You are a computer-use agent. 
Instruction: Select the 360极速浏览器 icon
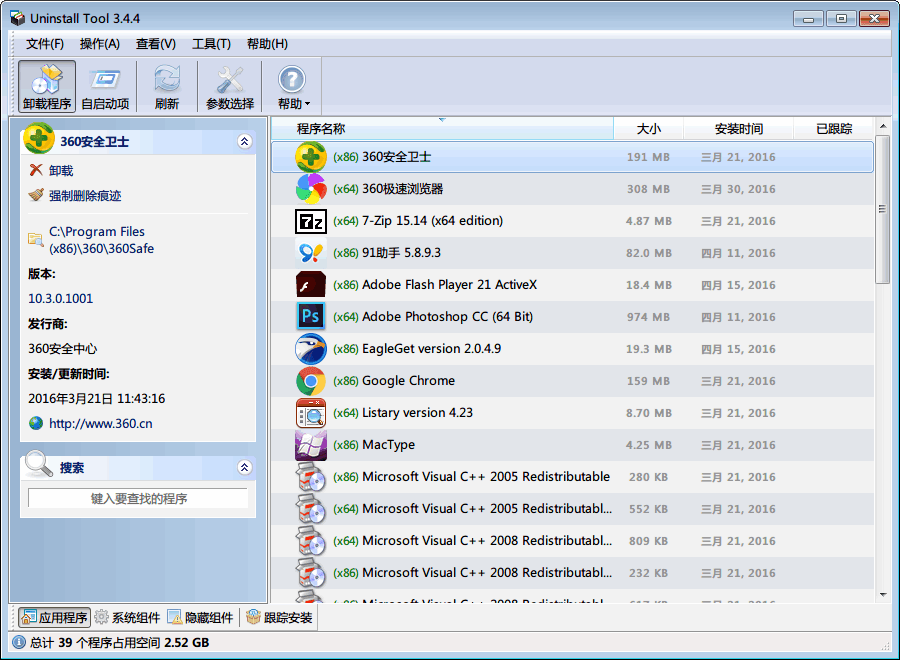pos(311,189)
